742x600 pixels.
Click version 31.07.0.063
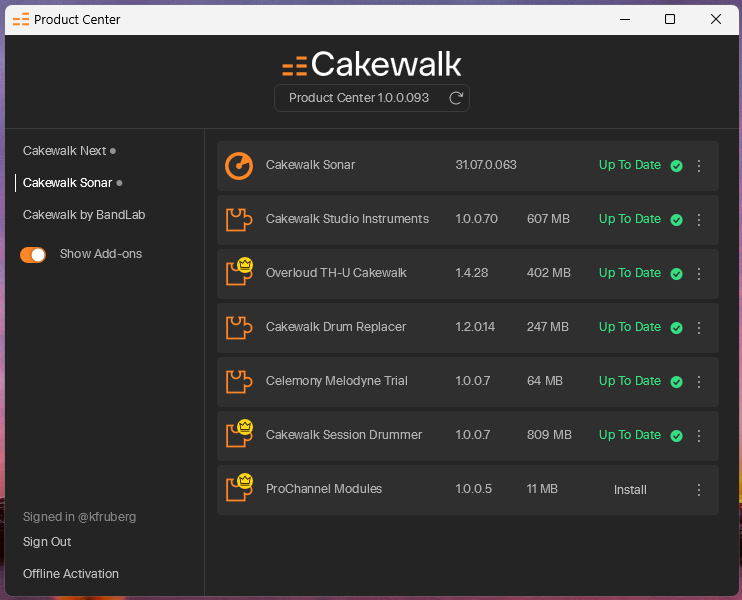tap(486, 165)
